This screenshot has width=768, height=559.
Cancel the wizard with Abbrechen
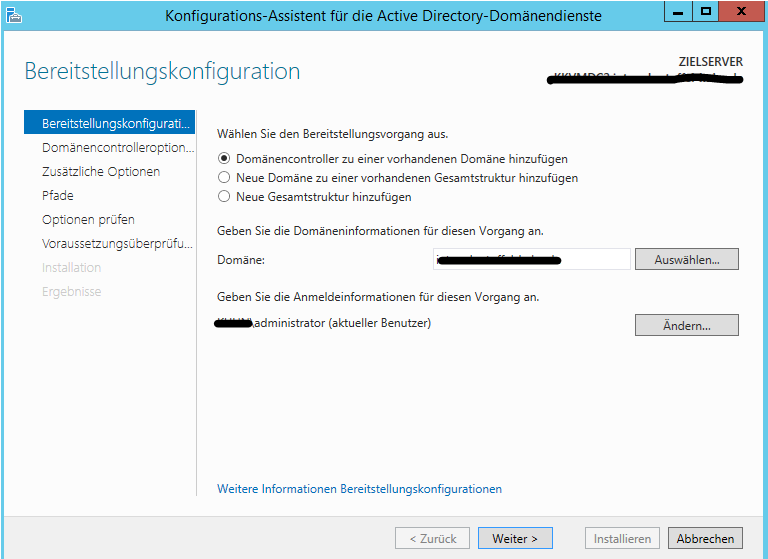click(705, 538)
